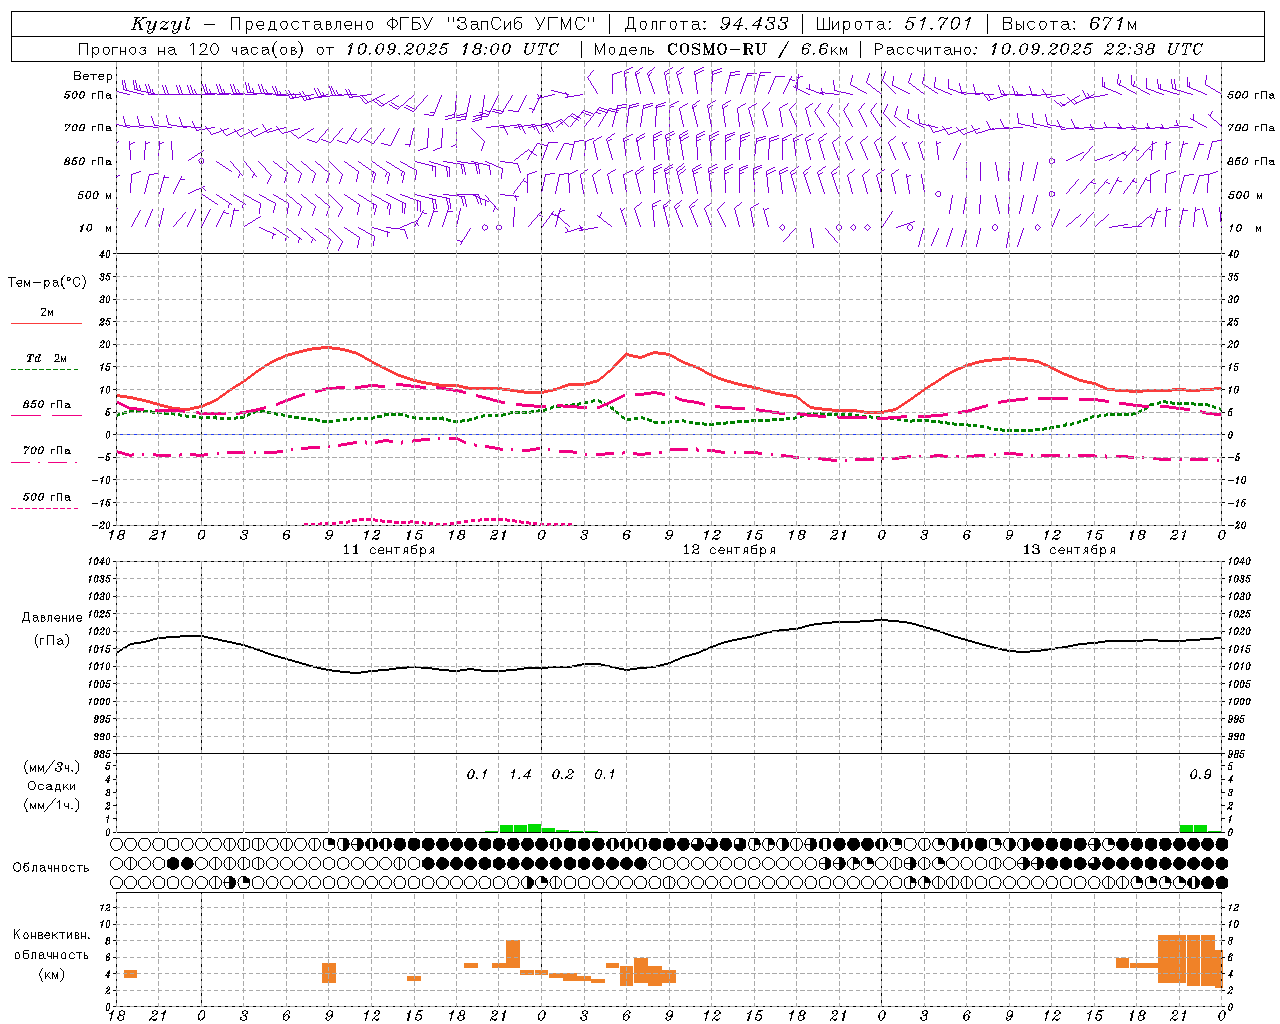Click the dash-dot 700 гПа legend line sample
Viewport: 1280px width, 1024px height.
click(x=44, y=462)
